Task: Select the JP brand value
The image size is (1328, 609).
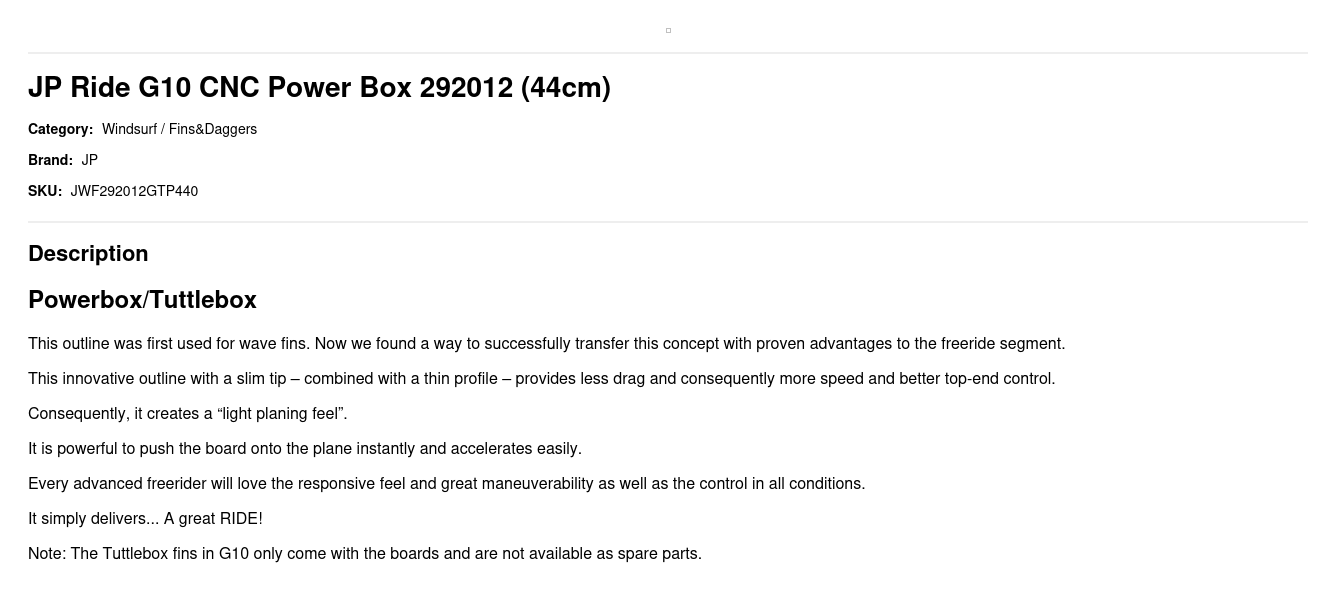Action: (90, 160)
